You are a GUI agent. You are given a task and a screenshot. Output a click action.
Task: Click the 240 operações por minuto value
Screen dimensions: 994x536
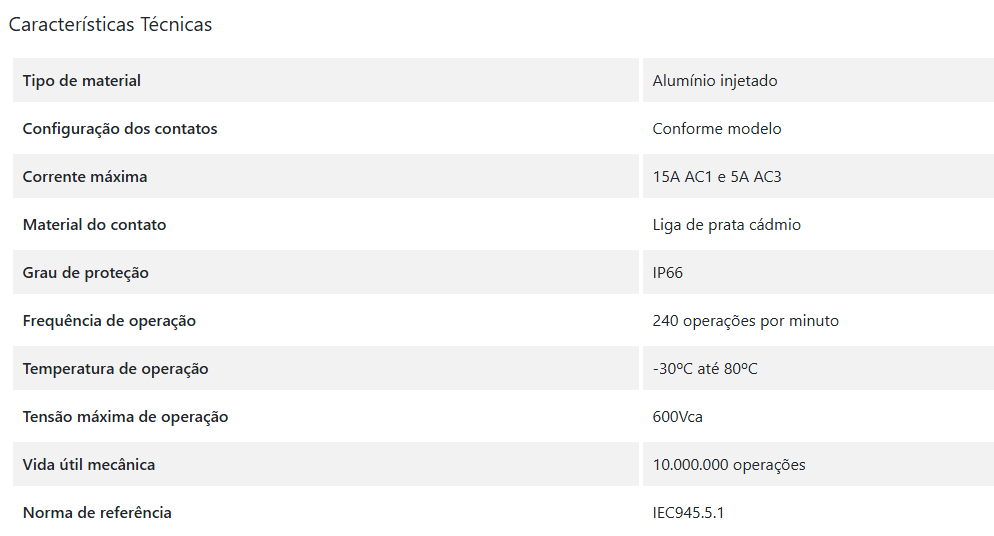coord(746,321)
